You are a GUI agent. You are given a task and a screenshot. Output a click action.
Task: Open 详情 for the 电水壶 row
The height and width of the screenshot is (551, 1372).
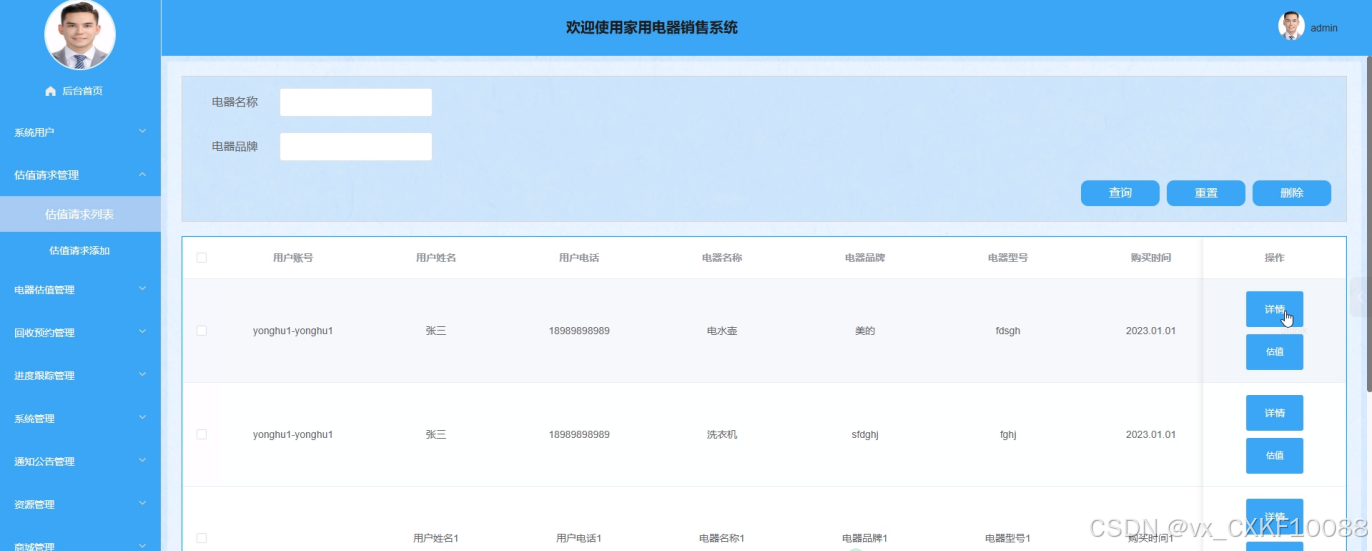click(x=1274, y=309)
